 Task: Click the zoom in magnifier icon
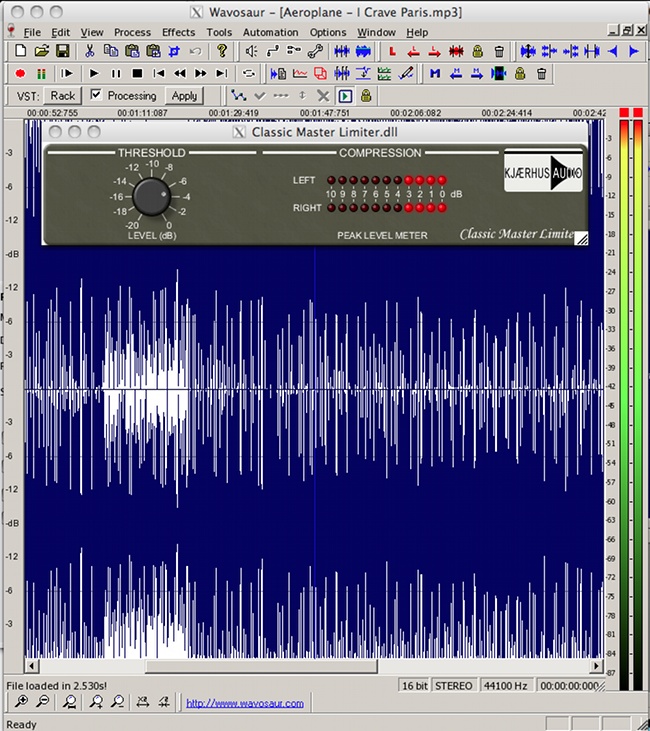22,703
